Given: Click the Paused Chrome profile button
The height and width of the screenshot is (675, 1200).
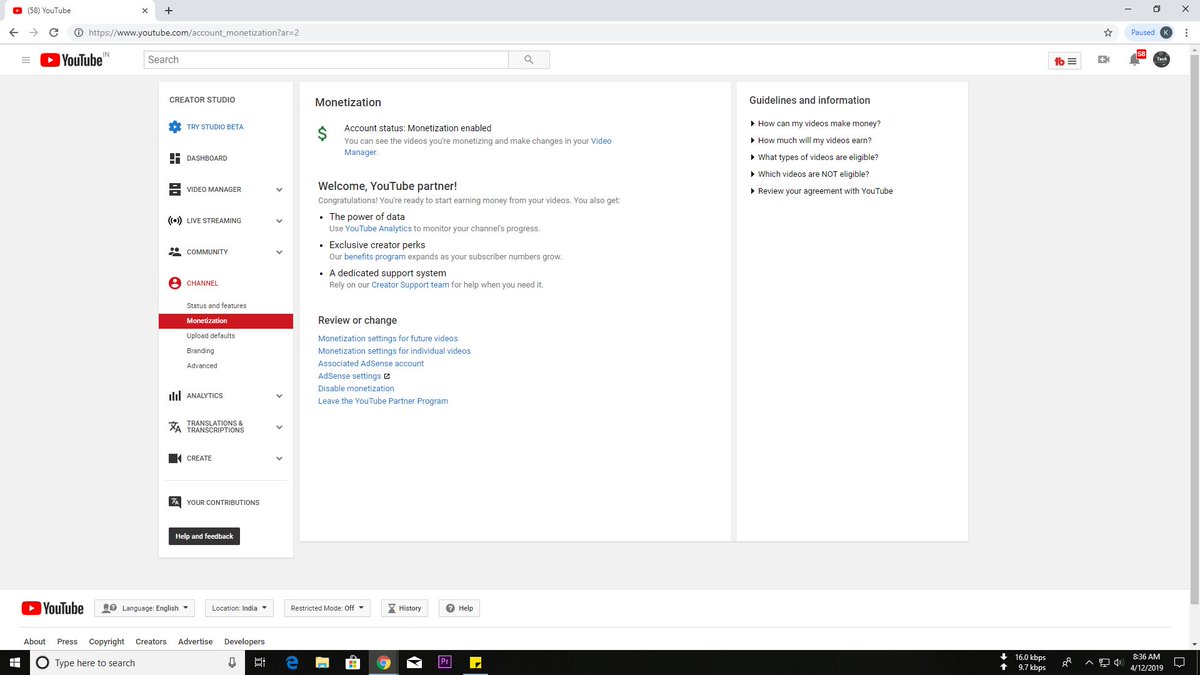Looking at the screenshot, I should coord(1150,32).
